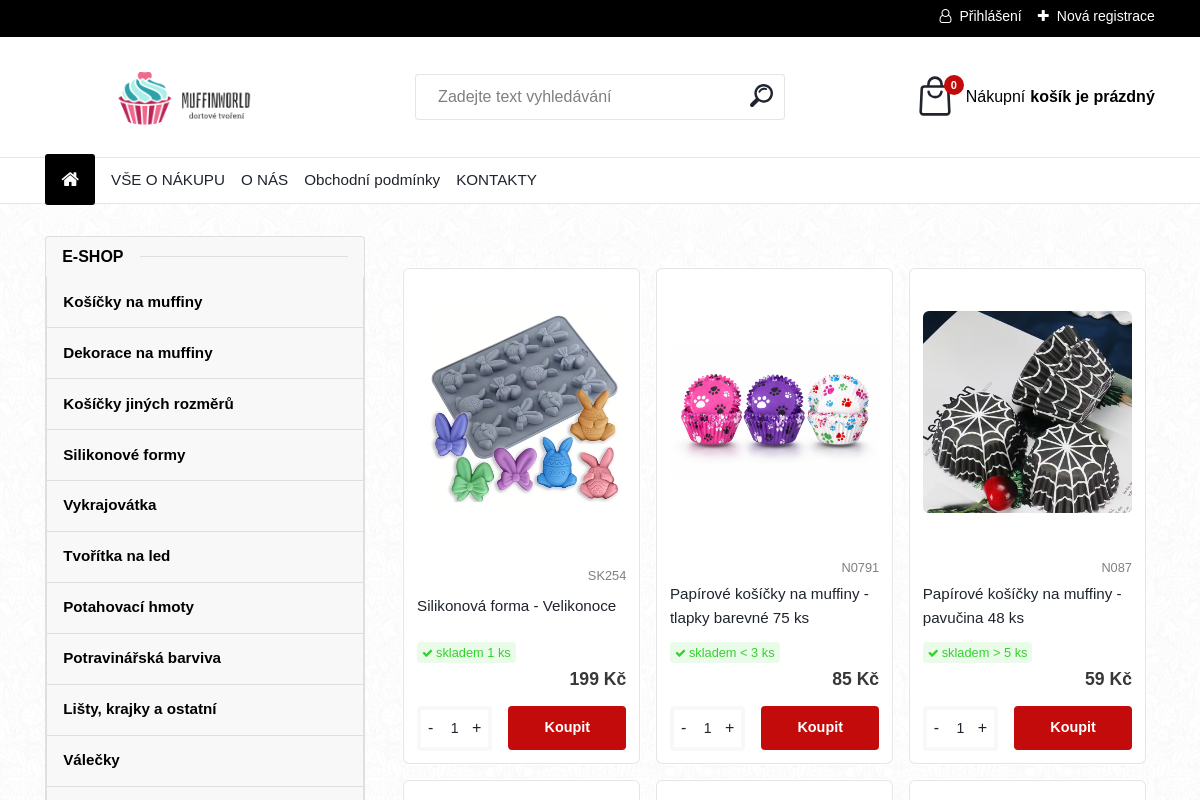Open the KONTAKTY menu item

[x=496, y=180]
